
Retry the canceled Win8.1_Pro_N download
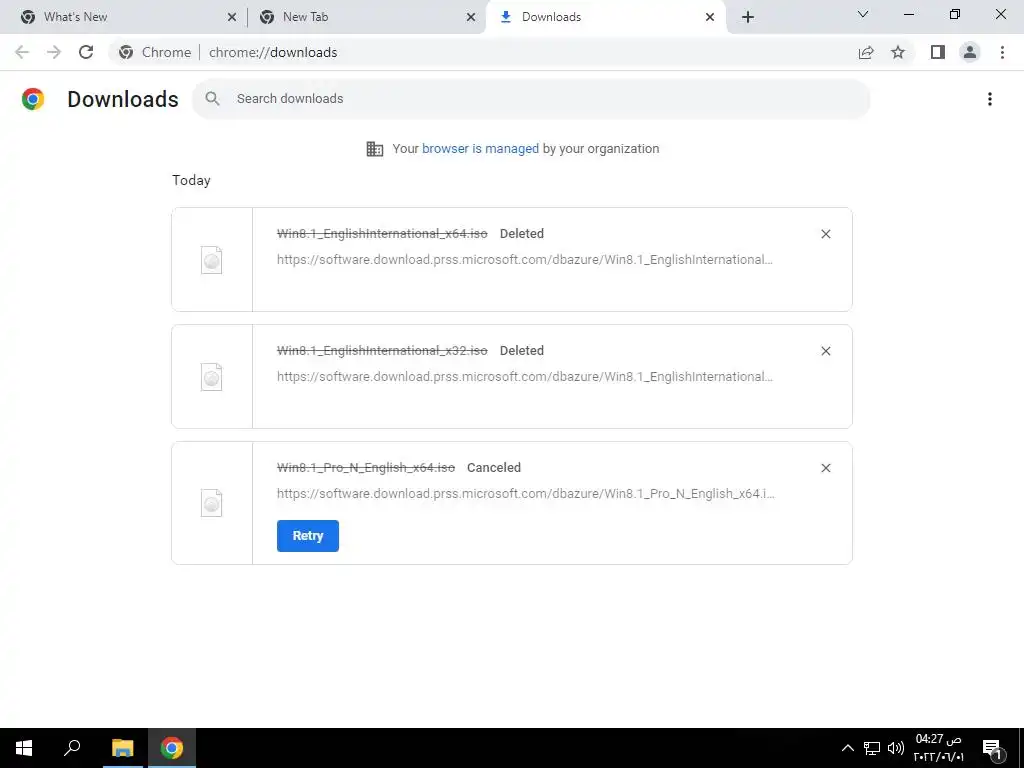point(308,536)
